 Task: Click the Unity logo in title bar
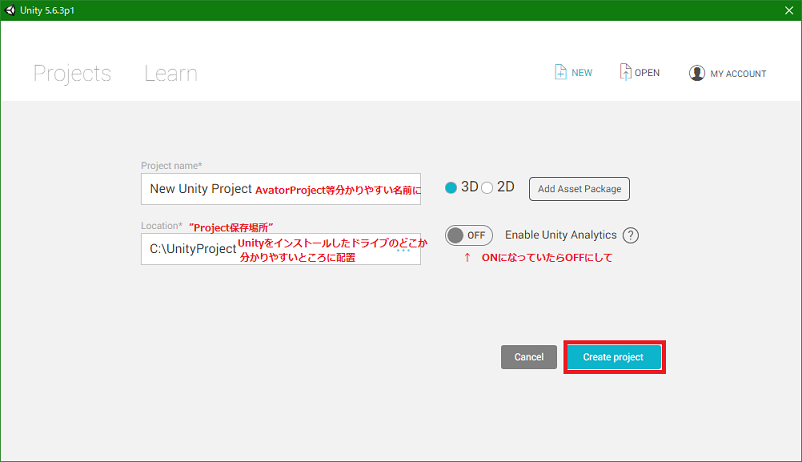(x=10, y=10)
